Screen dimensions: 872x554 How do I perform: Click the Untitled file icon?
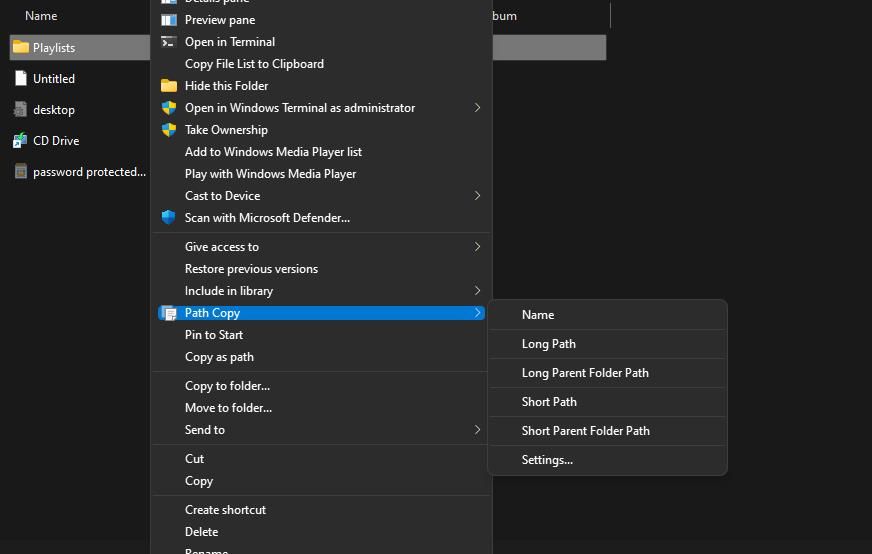tap(21, 78)
